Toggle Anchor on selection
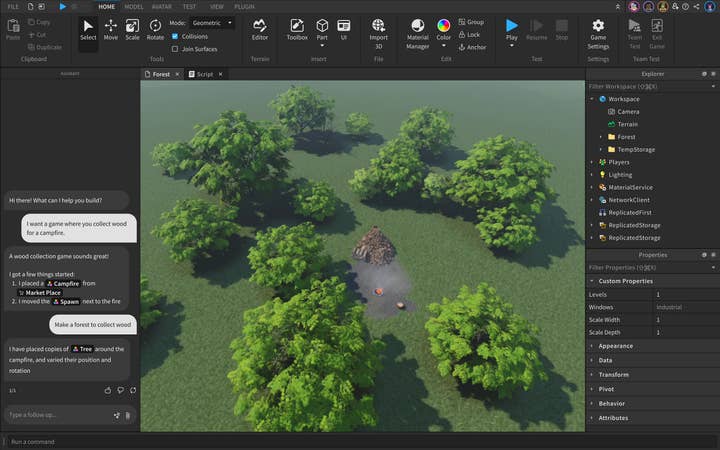Screen dimensions: 720x450 (472, 47)
